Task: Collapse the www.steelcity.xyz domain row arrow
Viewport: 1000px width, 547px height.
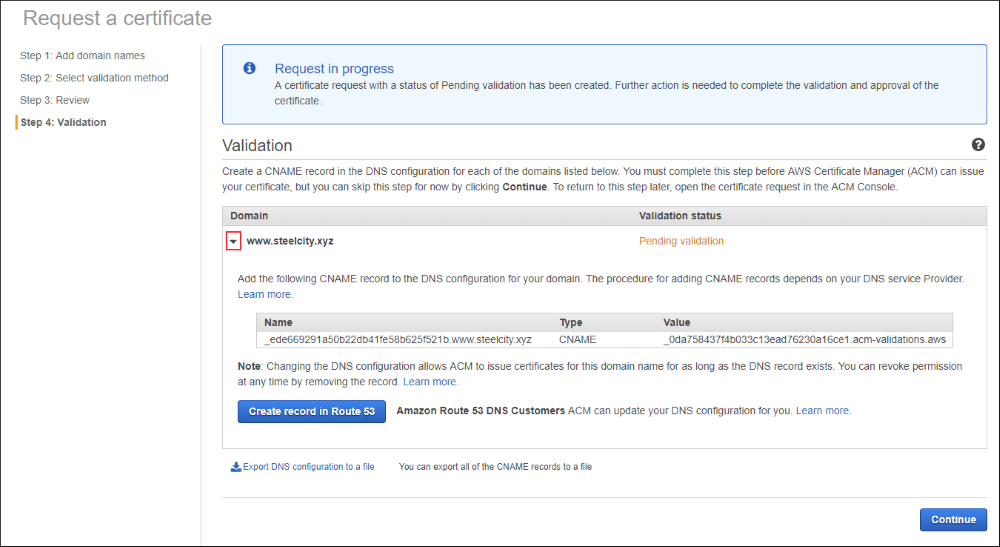Action: tap(233, 241)
